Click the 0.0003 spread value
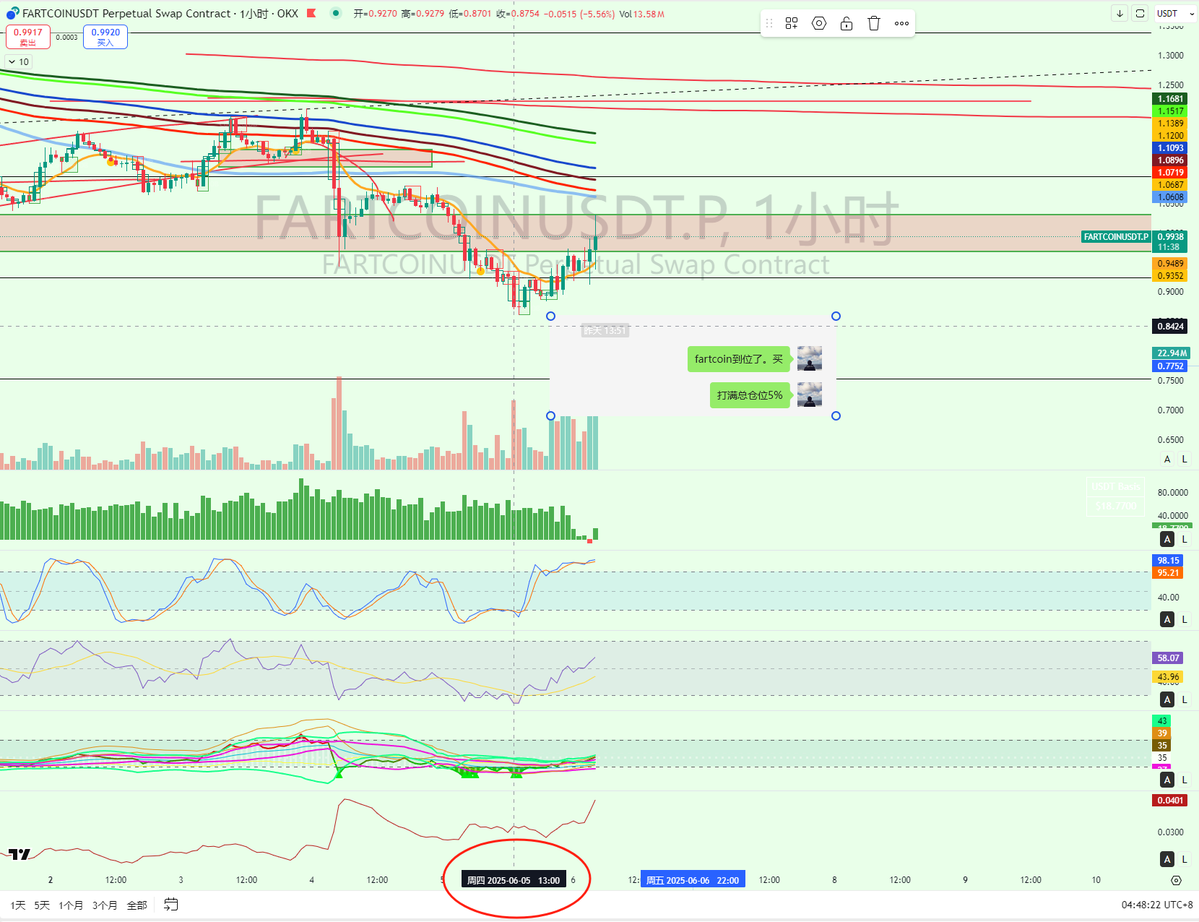This screenshot has height=922, width=1199. click(x=67, y=37)
